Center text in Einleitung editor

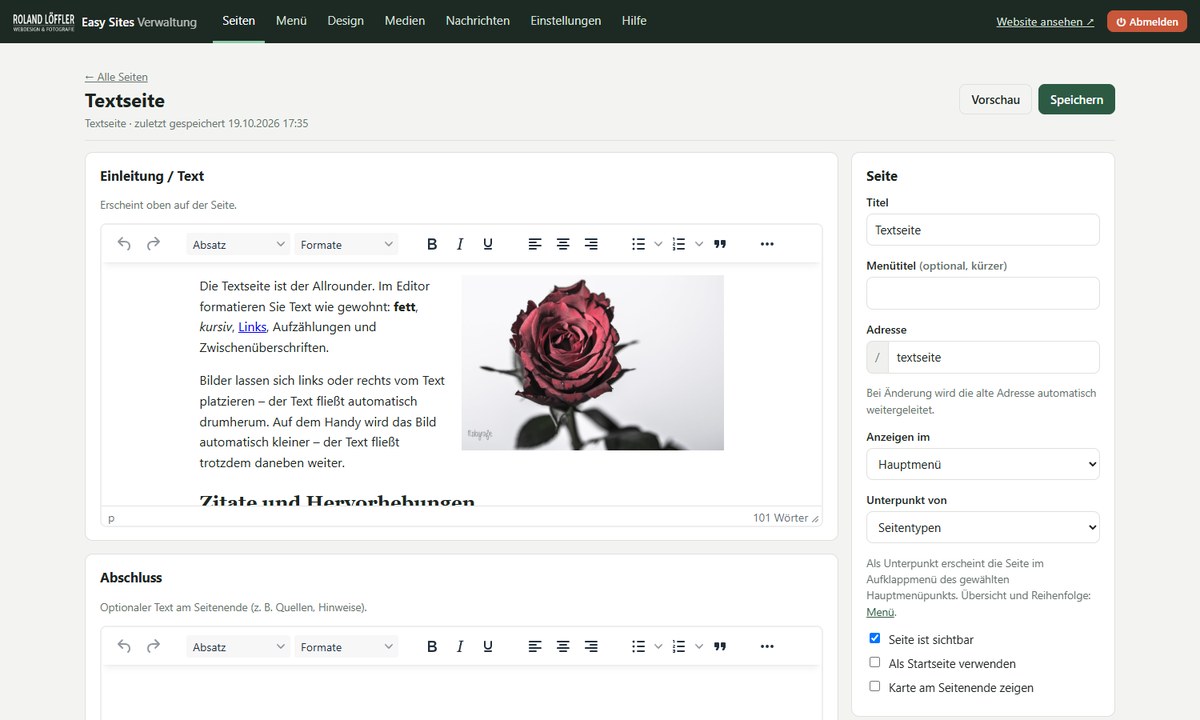[563, 244]
